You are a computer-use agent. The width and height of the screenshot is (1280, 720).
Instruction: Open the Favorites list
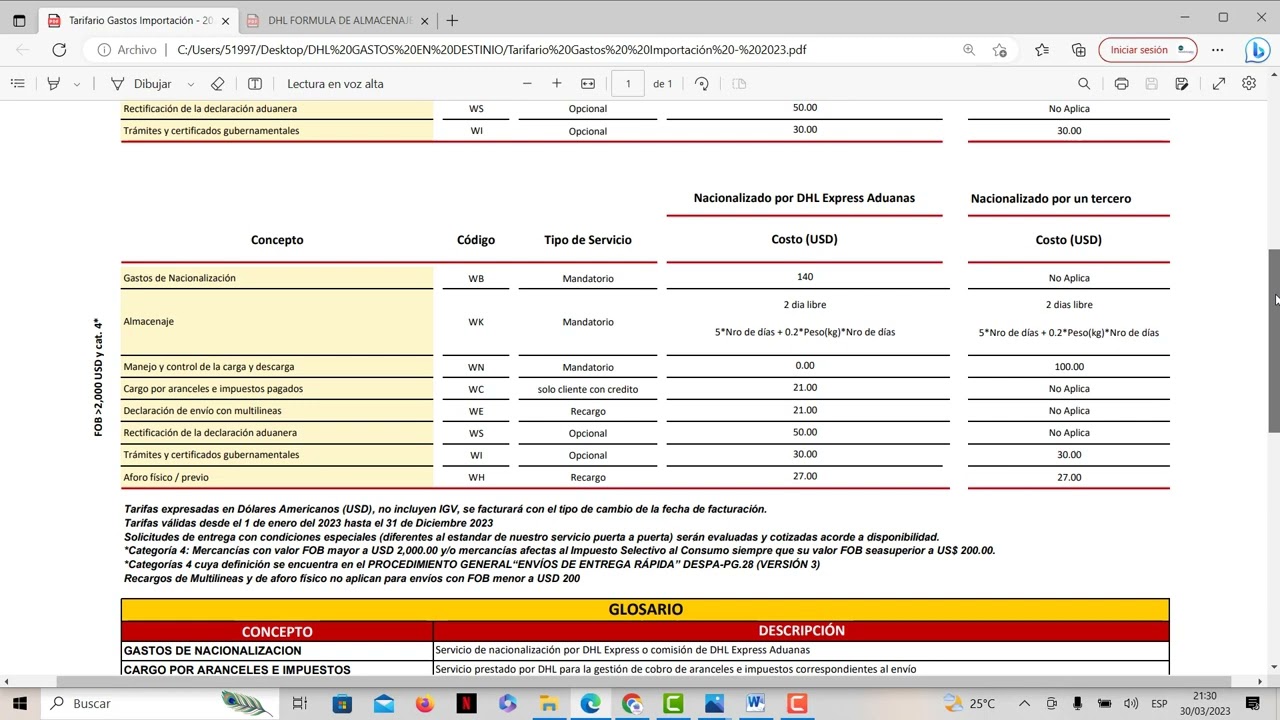(x=1042, y=50)
